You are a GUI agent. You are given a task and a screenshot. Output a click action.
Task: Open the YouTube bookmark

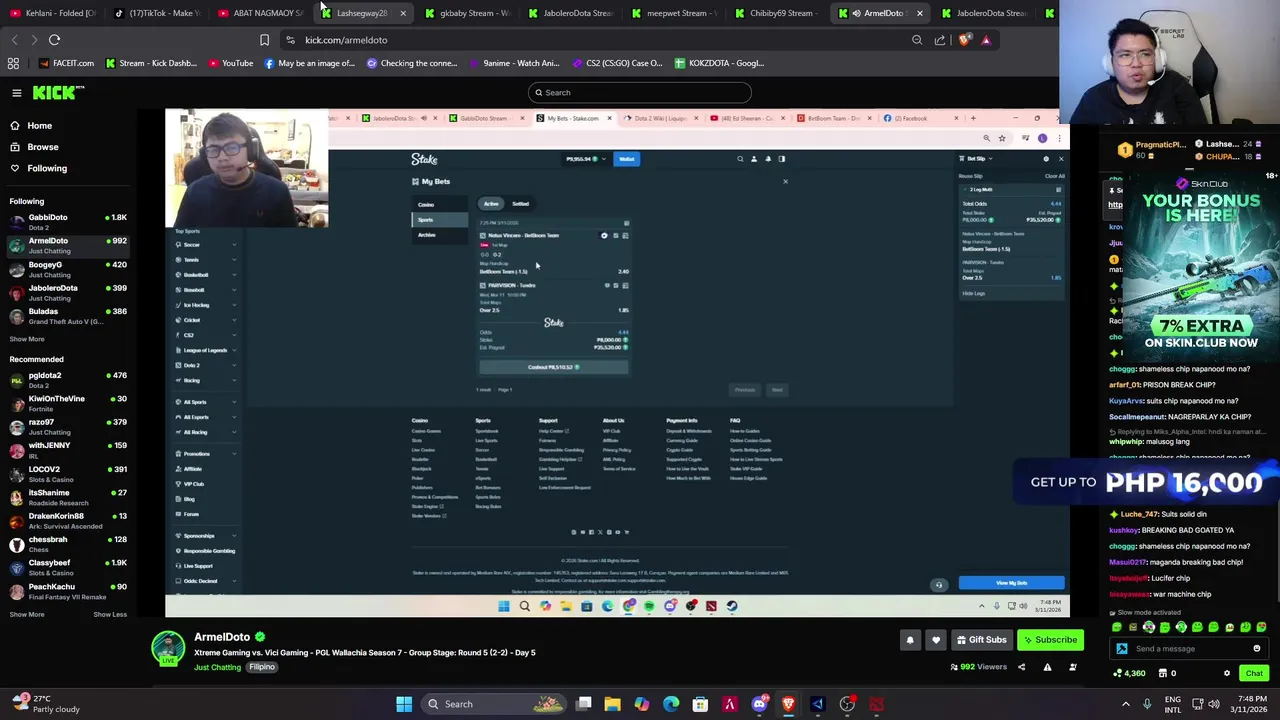(231, 63)
